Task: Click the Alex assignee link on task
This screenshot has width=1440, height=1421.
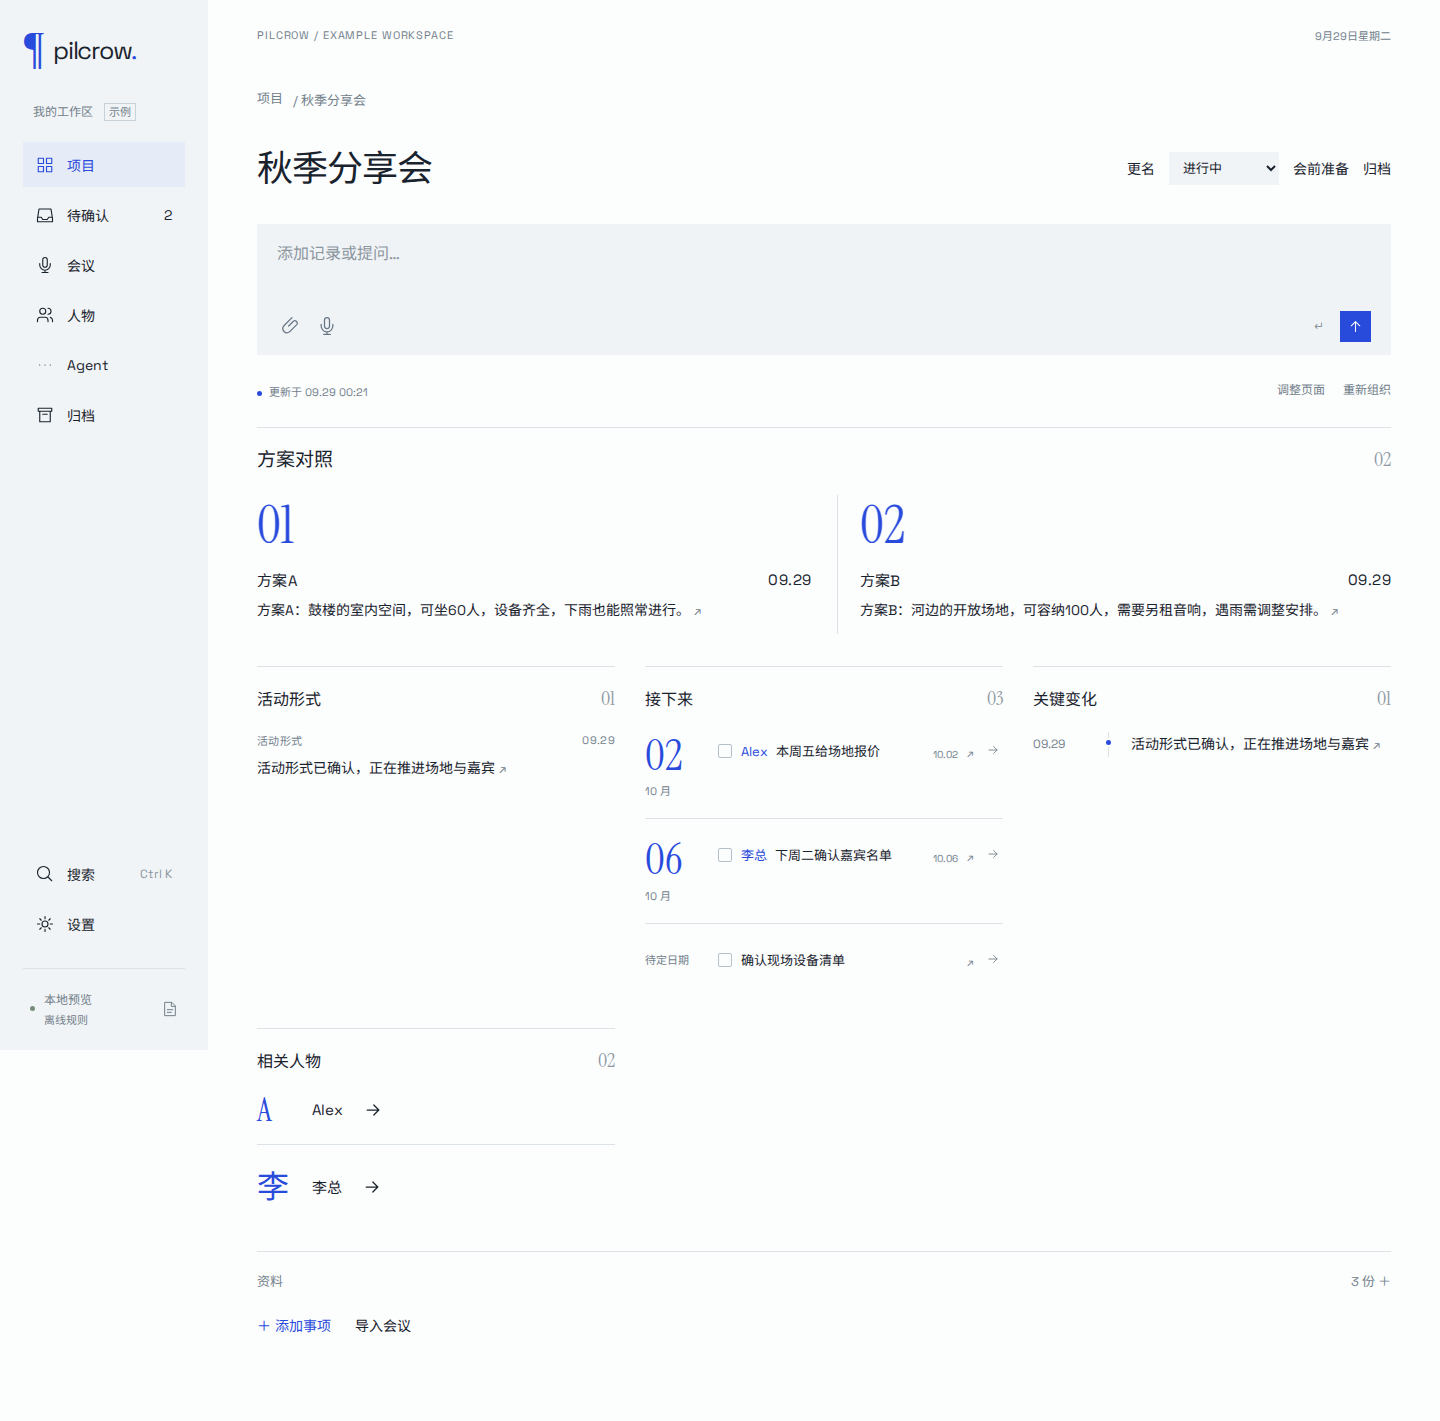Action: [x=754, y=752]
